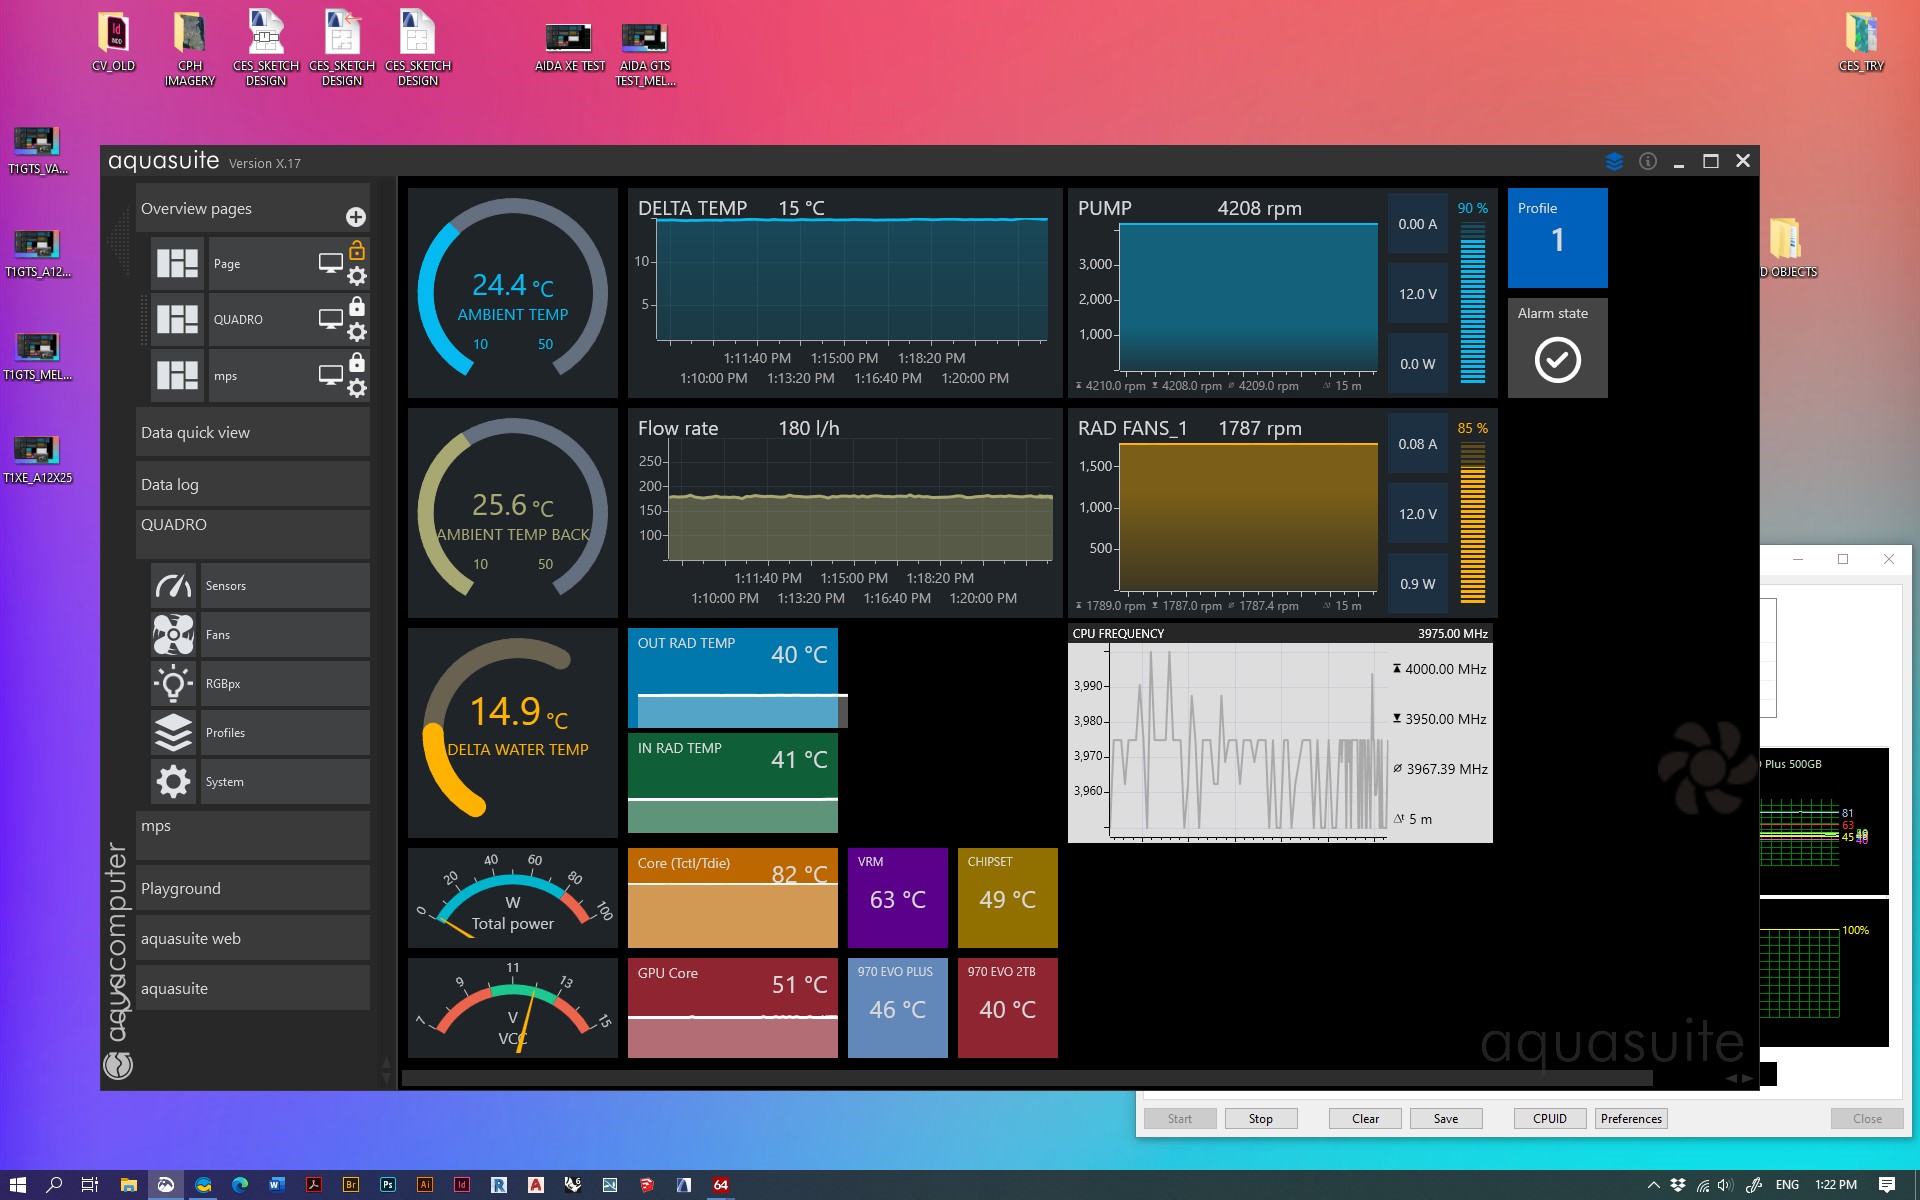Screen dimensions: 1920x1200
Task: Toggle the lock on mps page
Action: pyautogui.click(x=357, y=362)
